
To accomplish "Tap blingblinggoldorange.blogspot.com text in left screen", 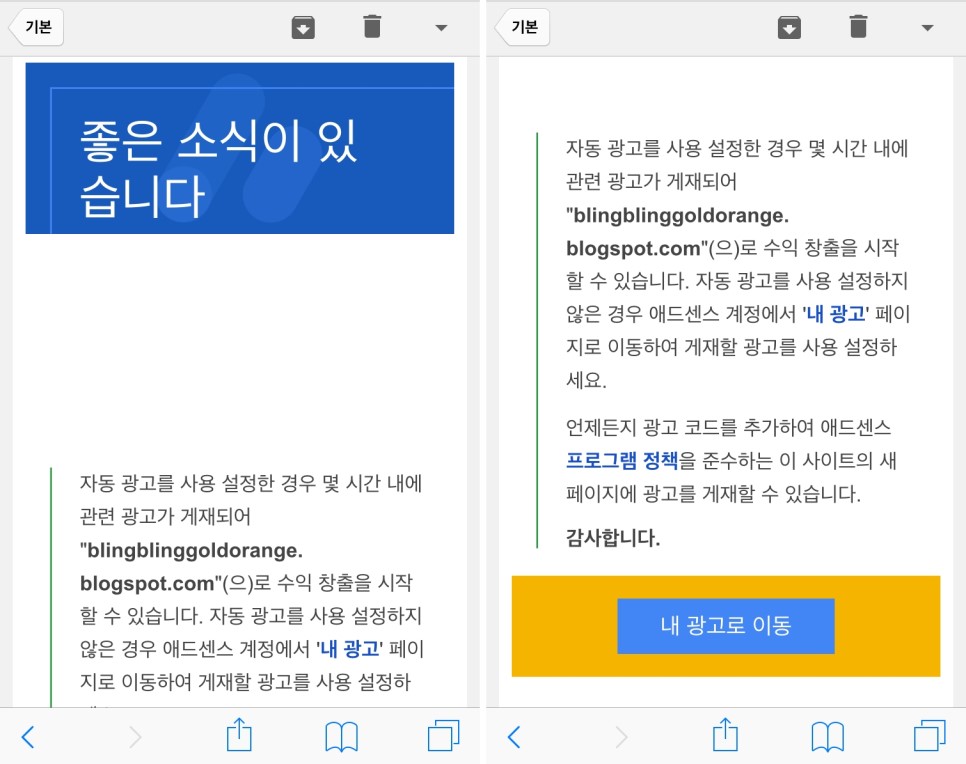I will (191, 566).
